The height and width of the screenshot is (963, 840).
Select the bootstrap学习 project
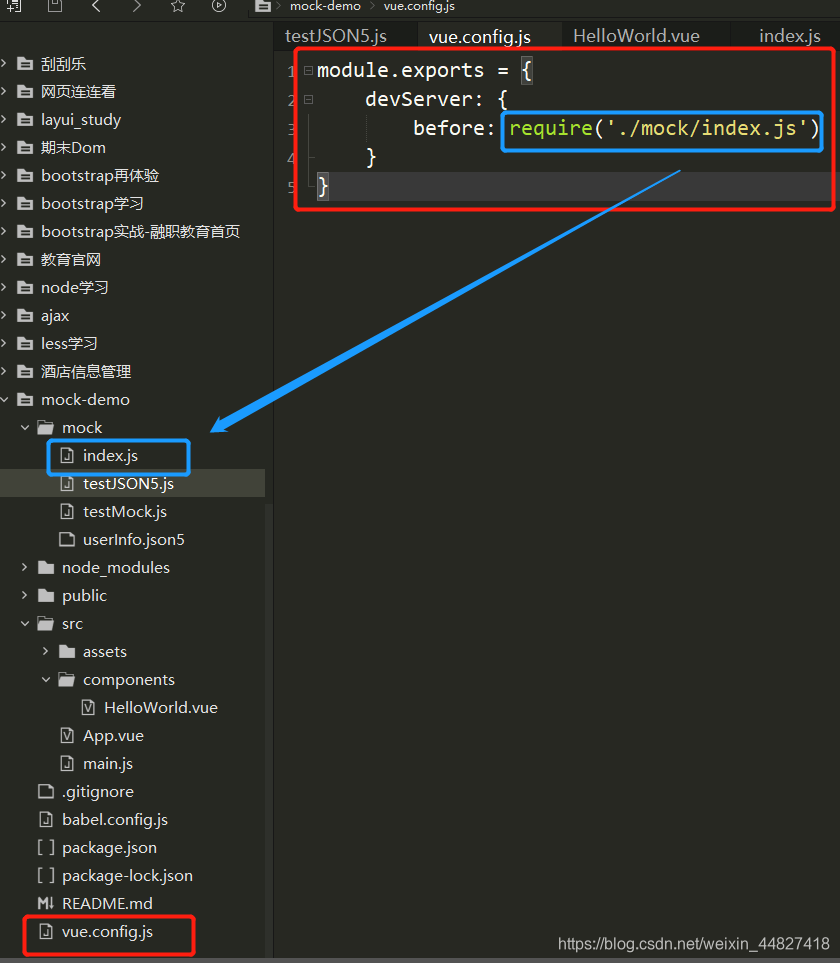coord(92,203)
